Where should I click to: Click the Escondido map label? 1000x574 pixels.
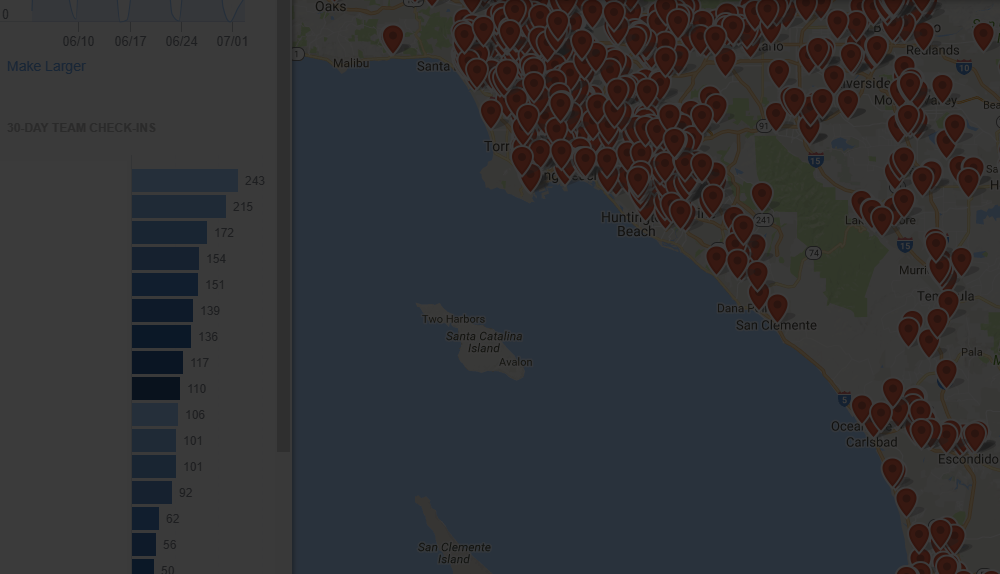click(968, 459)
